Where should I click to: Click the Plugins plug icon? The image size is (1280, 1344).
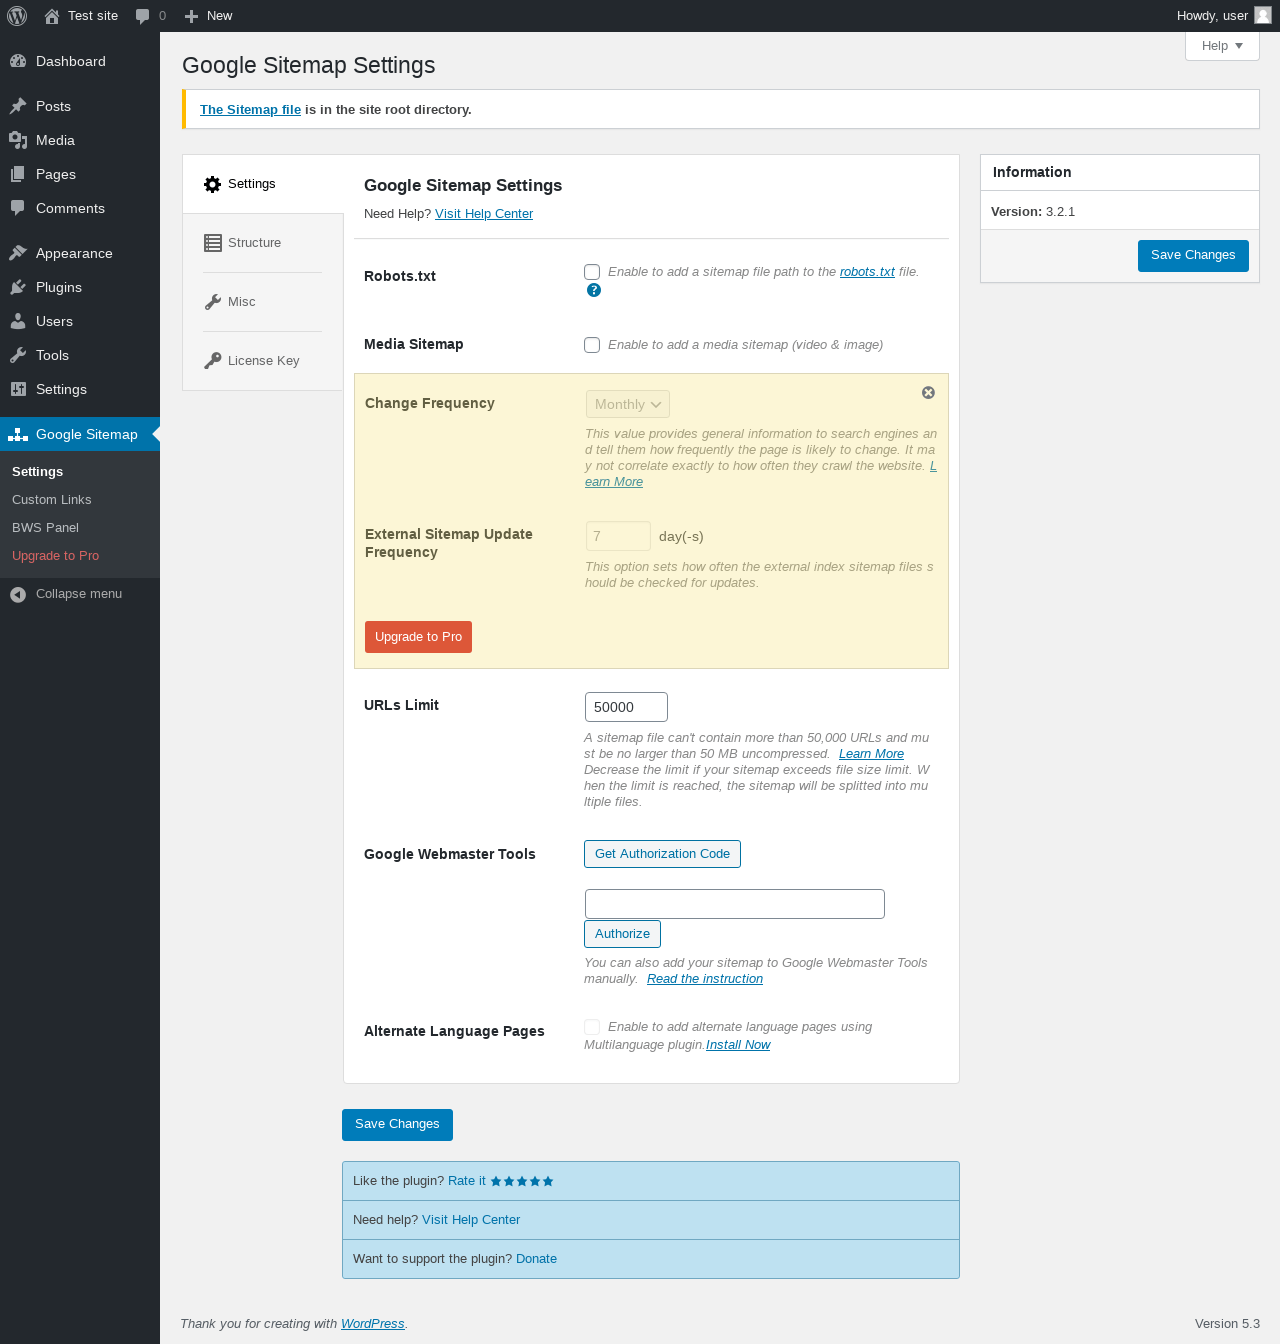[18, 287]
